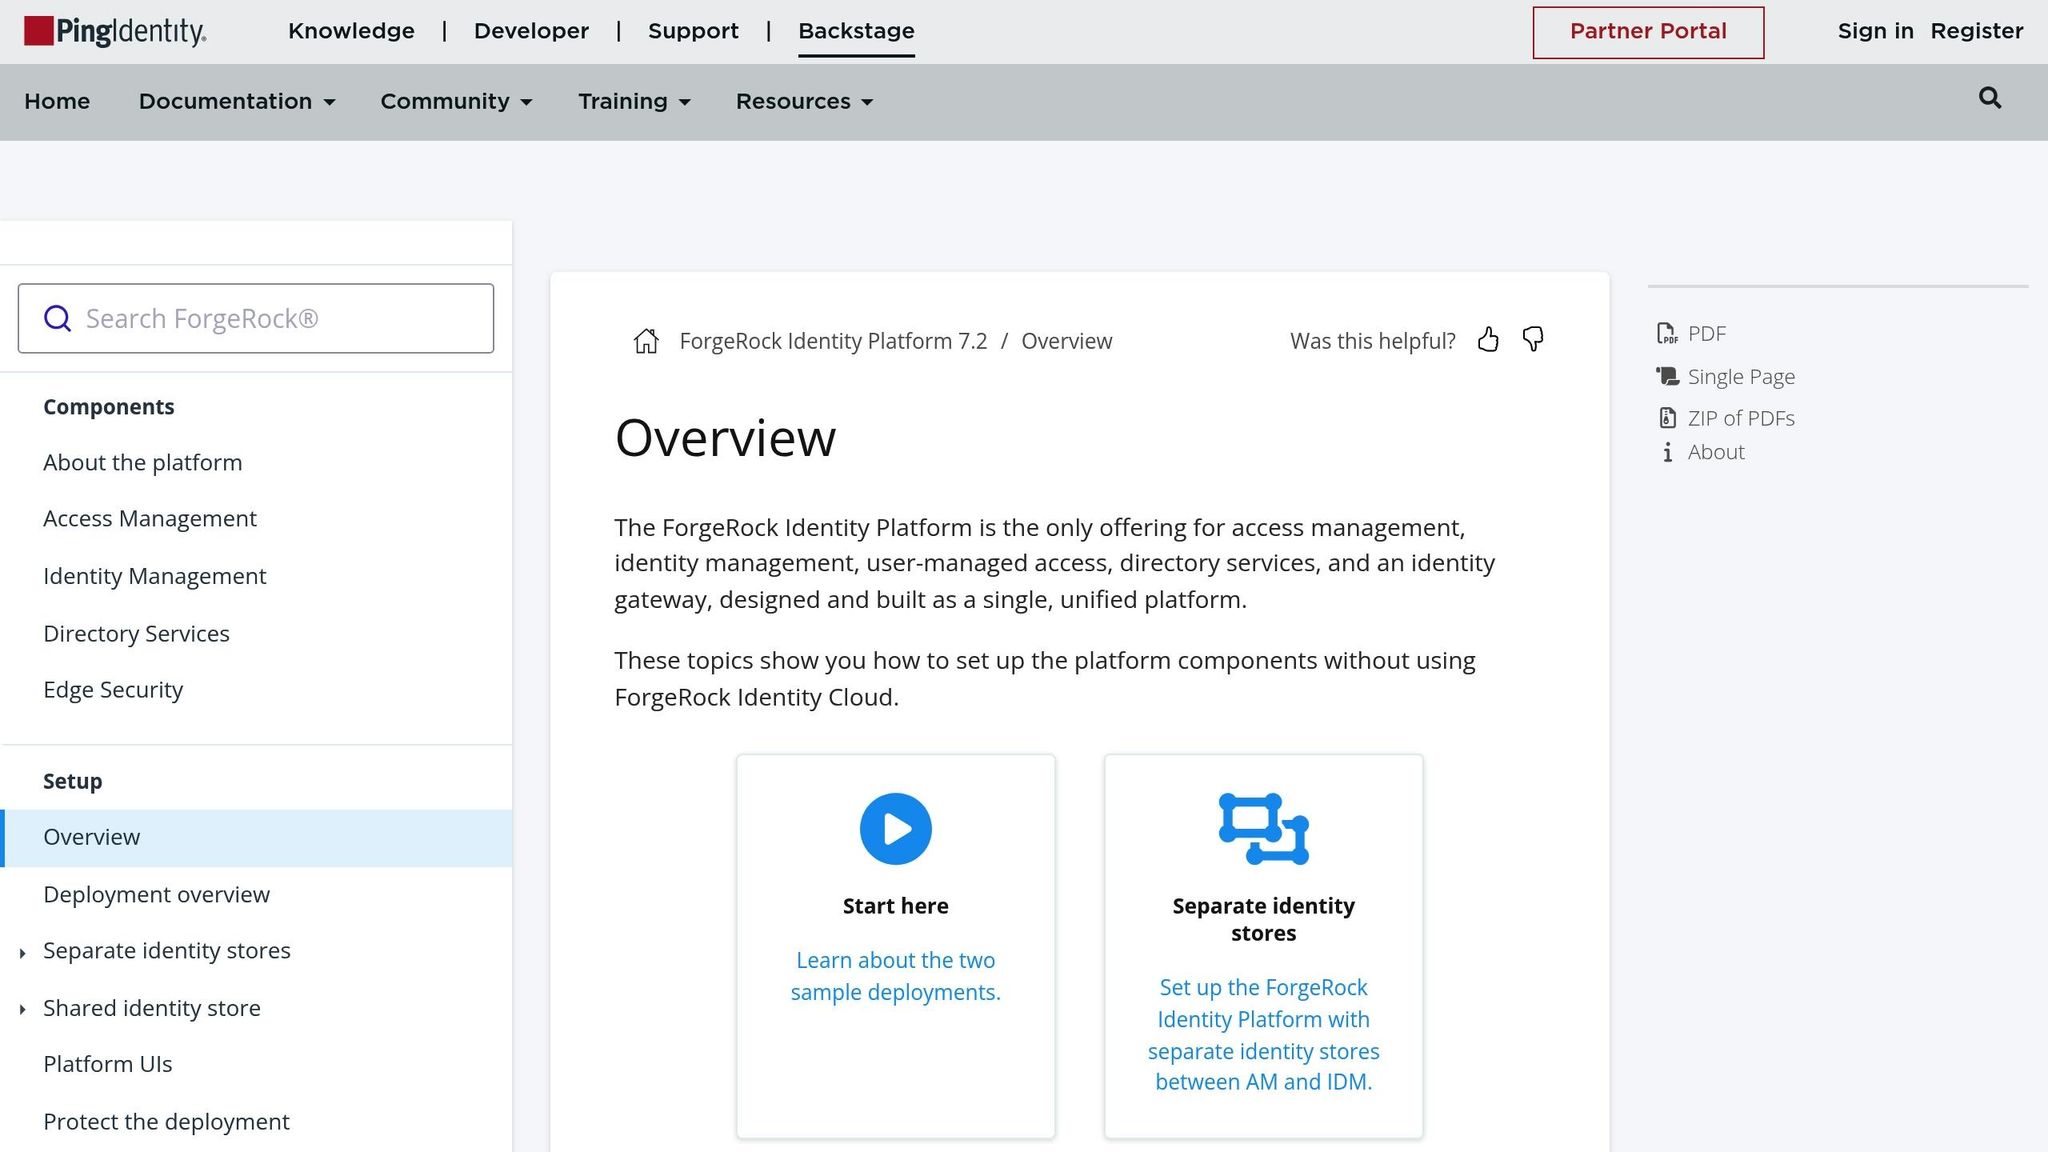
Task: Give thumbs up feedback
Action: tap(1488, 340)
